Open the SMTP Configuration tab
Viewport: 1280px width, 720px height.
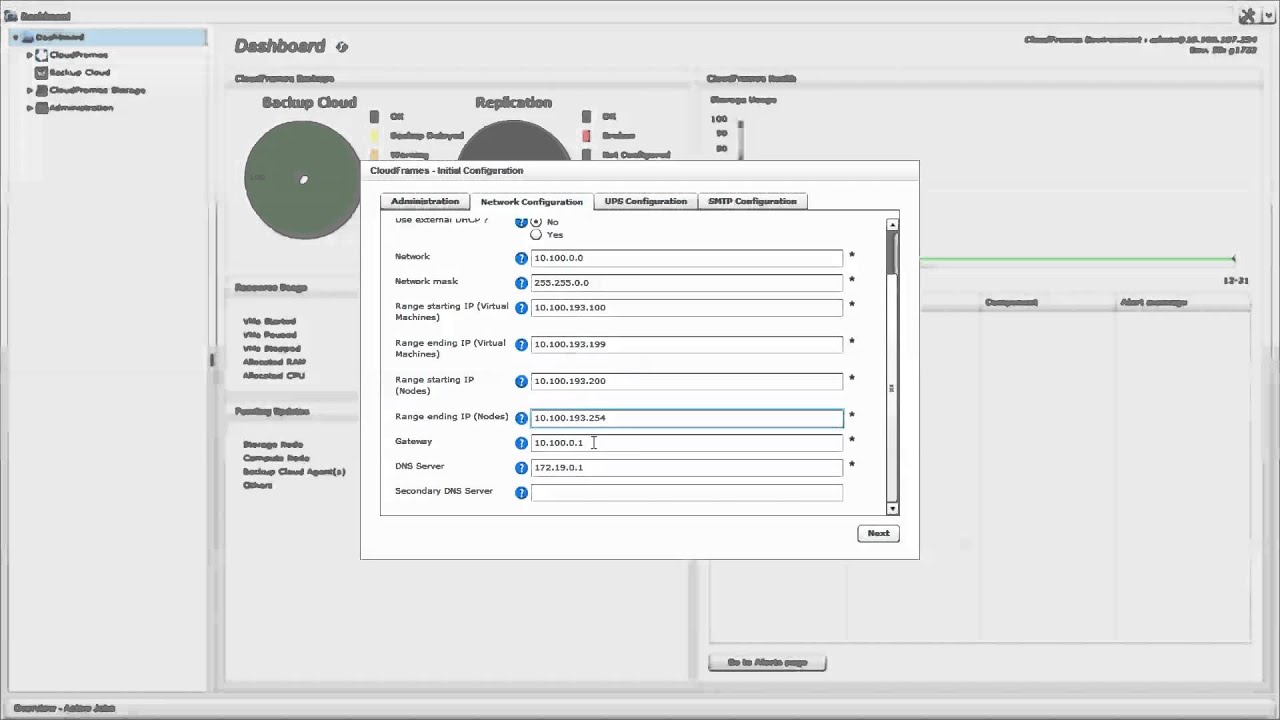pyautogui.click(x=752, y=202)
